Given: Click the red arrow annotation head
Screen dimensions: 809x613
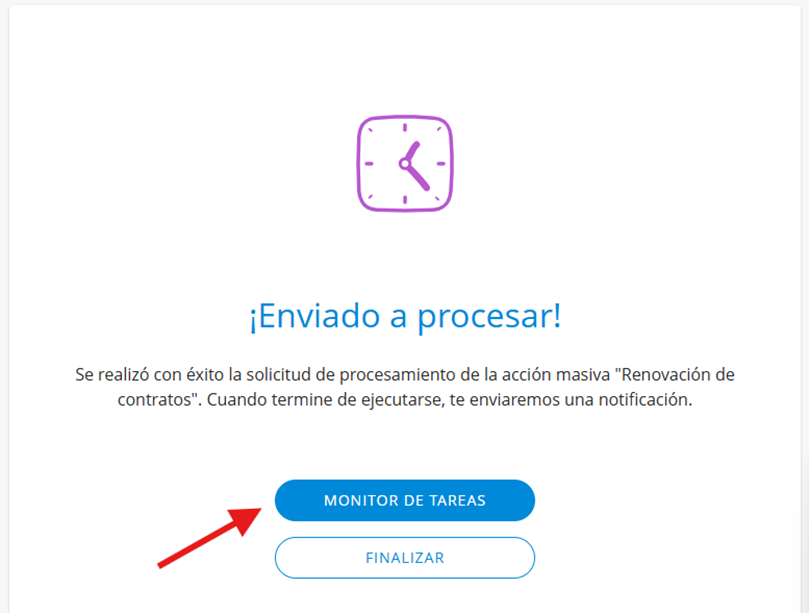Looking at the screenshot, I should [x=245, y=521].
